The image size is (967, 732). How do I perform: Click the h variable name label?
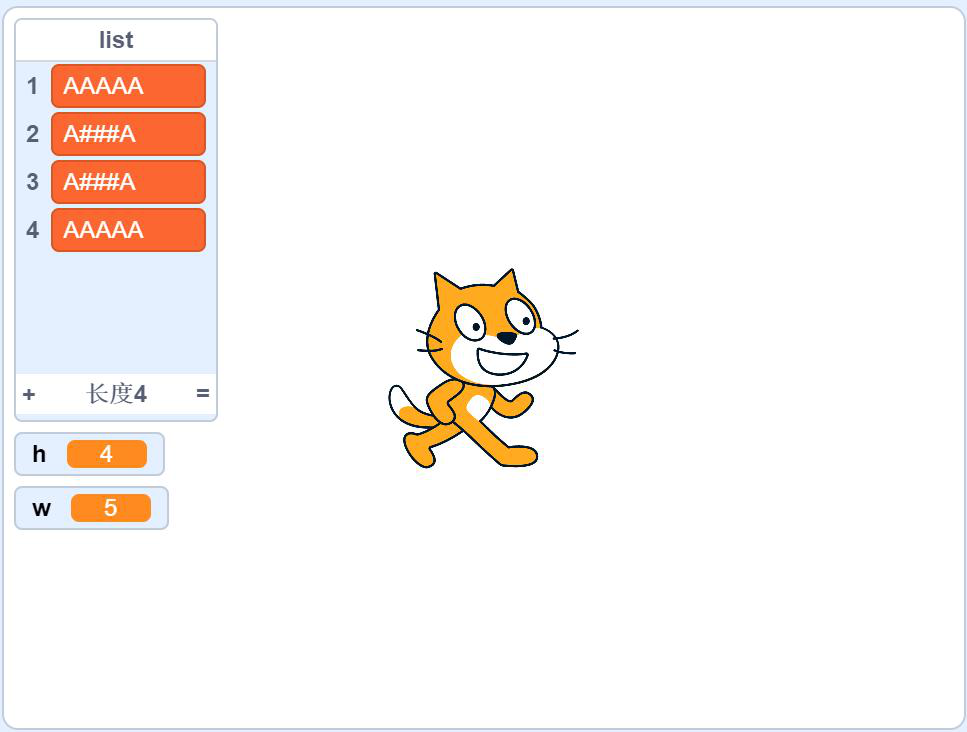coord(39,454)
